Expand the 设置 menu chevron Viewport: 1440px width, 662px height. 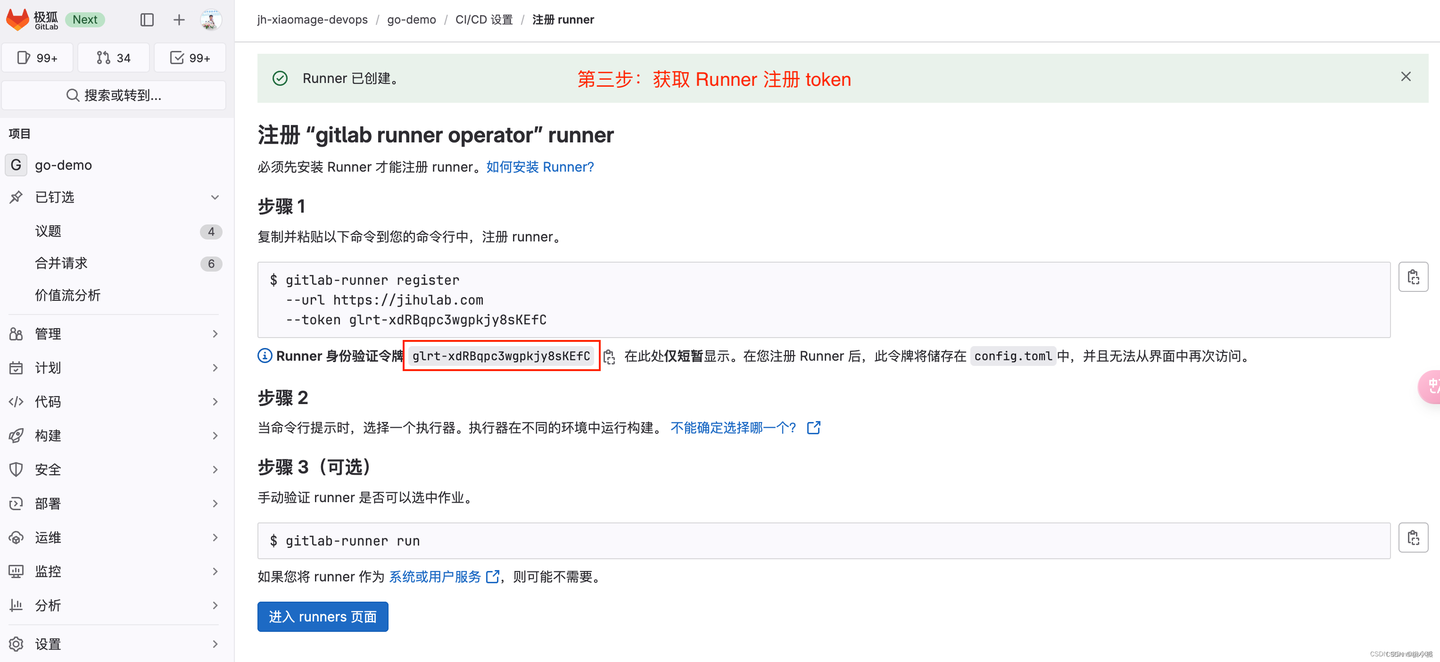tap(215, 644)
